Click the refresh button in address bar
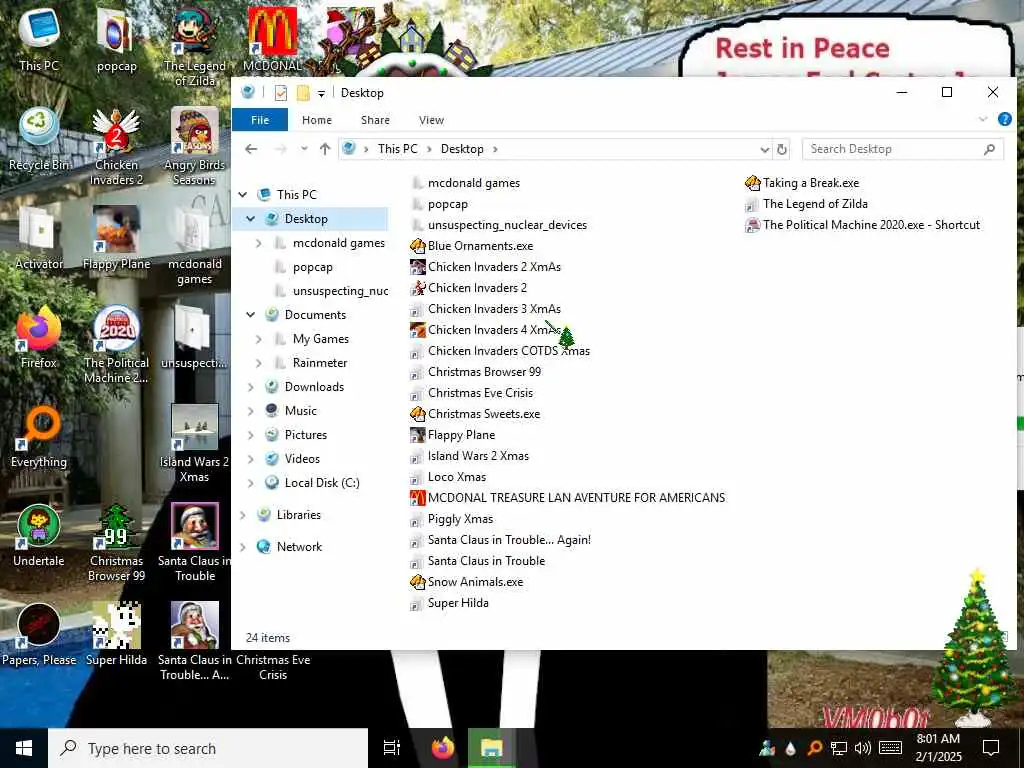Image resolution: width=1024 pixels, height=768 pixels. point(782,149)
